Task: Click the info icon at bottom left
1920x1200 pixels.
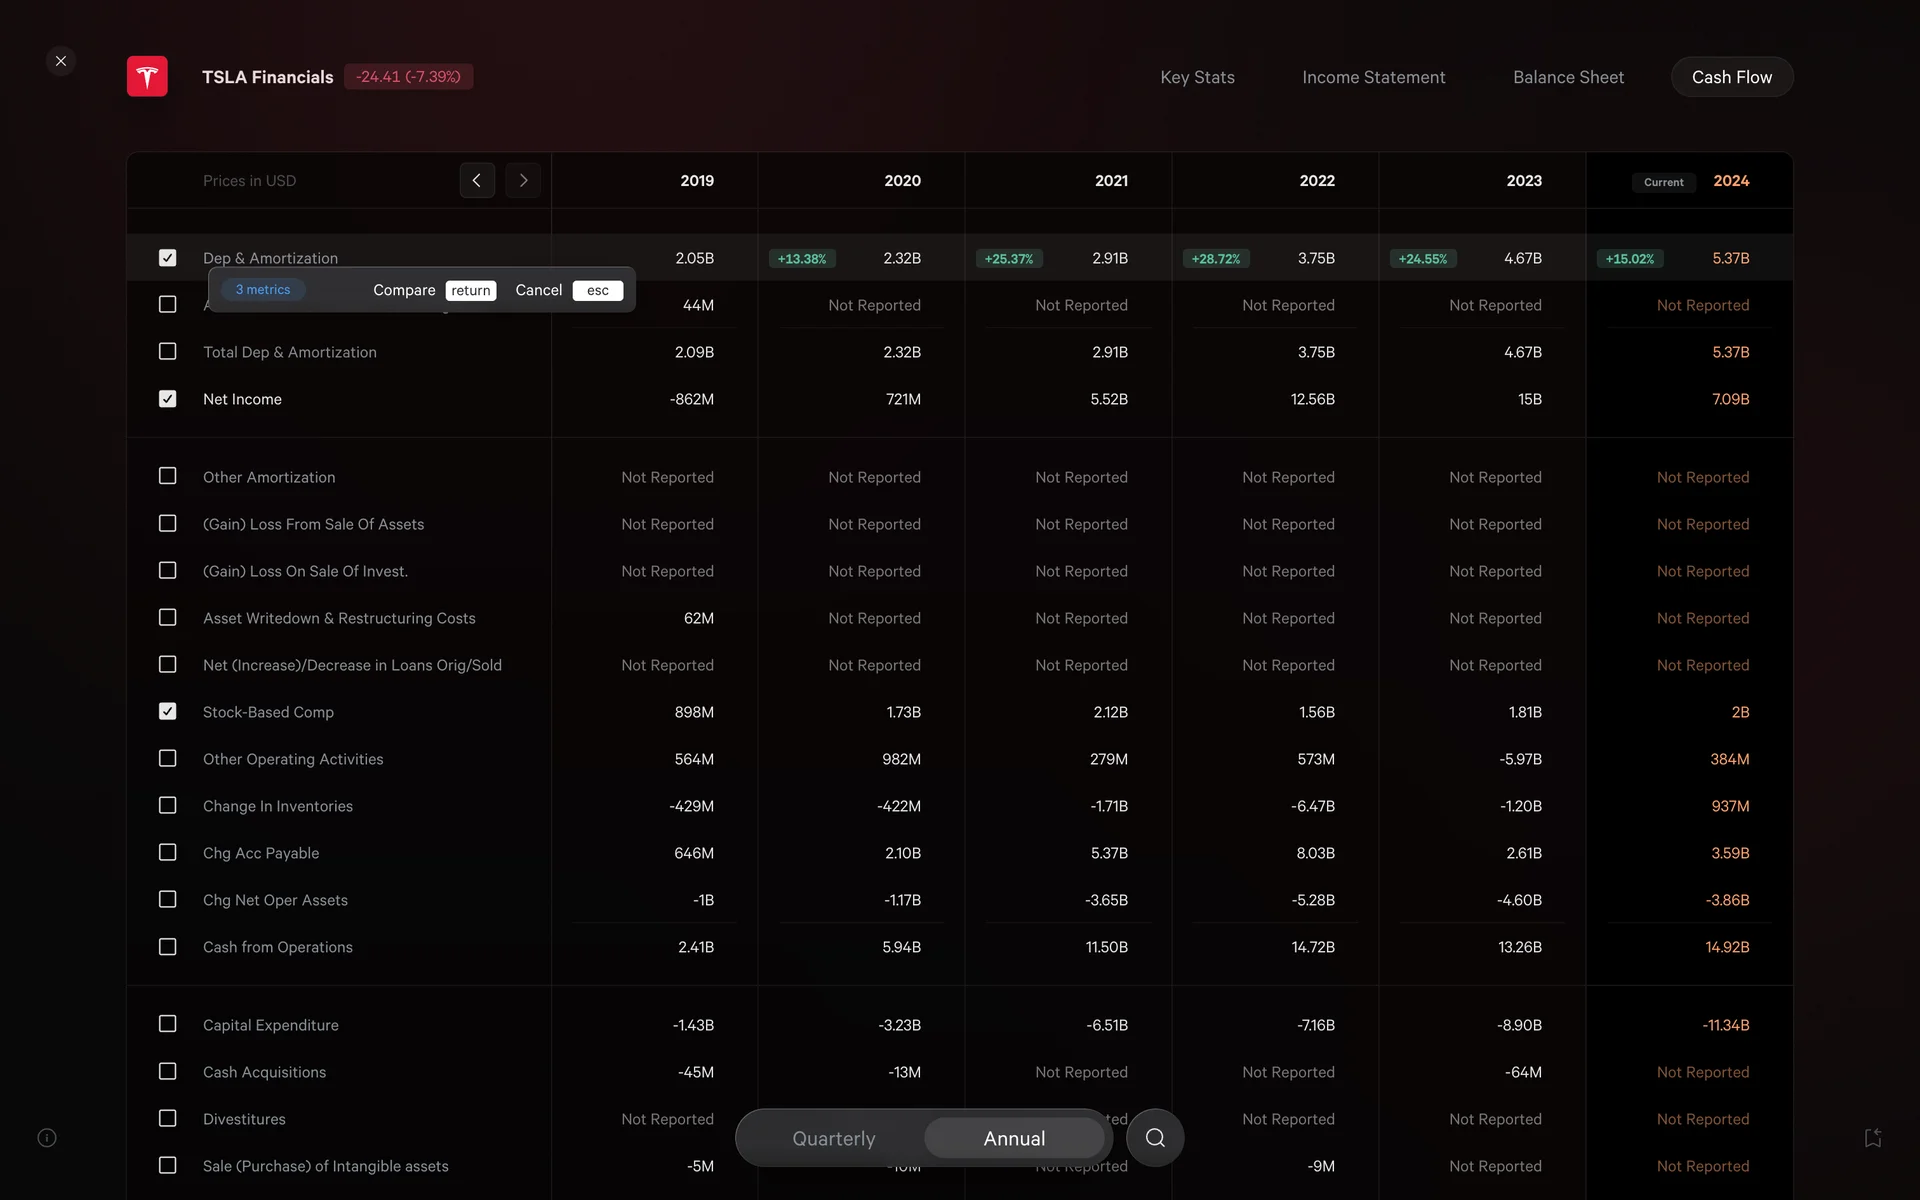Action: pyautogui.click(x=47, y=1138)
